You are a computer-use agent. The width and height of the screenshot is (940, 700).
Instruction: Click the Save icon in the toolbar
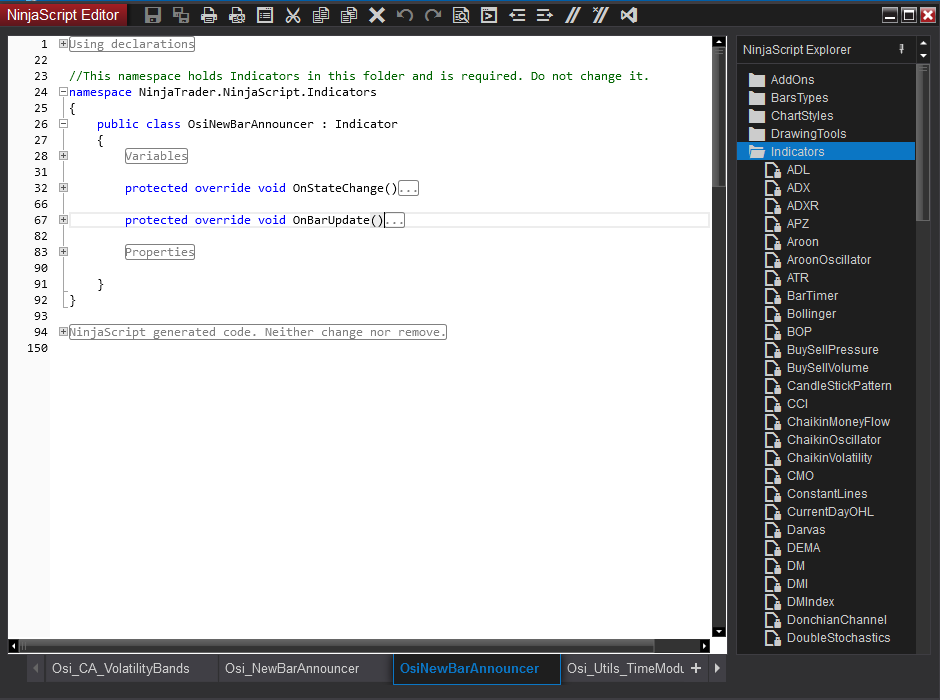point(153,15)
